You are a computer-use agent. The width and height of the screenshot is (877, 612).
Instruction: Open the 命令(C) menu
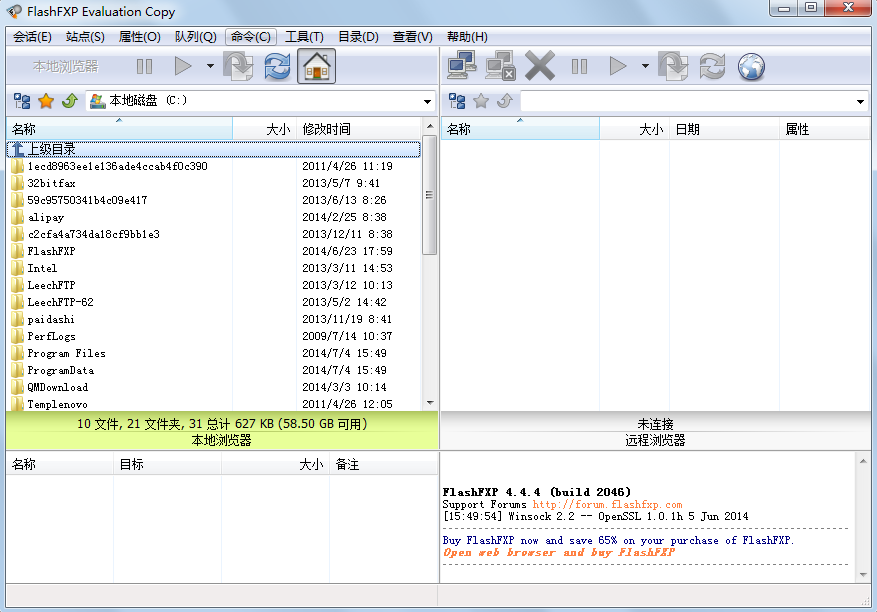[x=251, y=37]
